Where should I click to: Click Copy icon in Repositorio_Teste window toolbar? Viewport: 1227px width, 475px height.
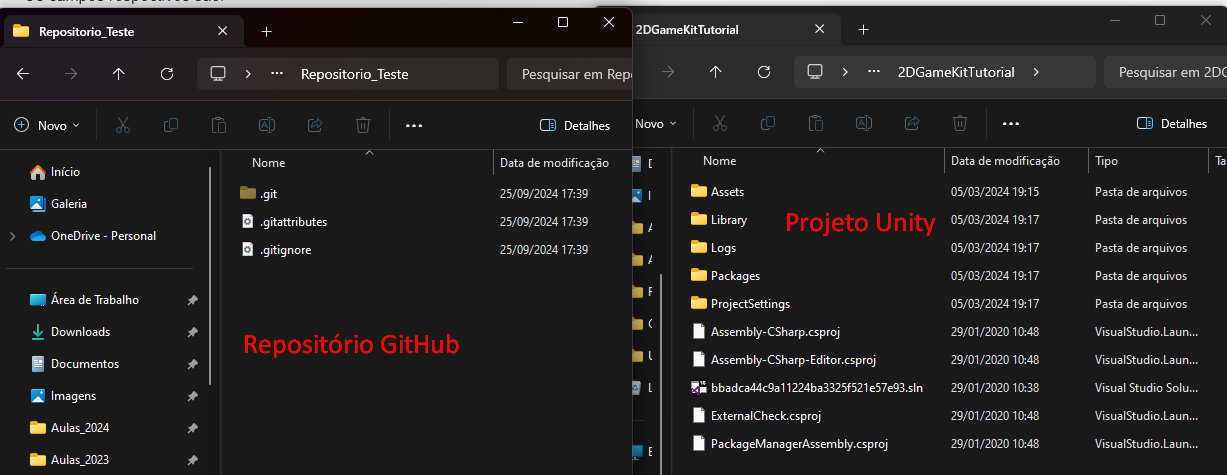171,125
